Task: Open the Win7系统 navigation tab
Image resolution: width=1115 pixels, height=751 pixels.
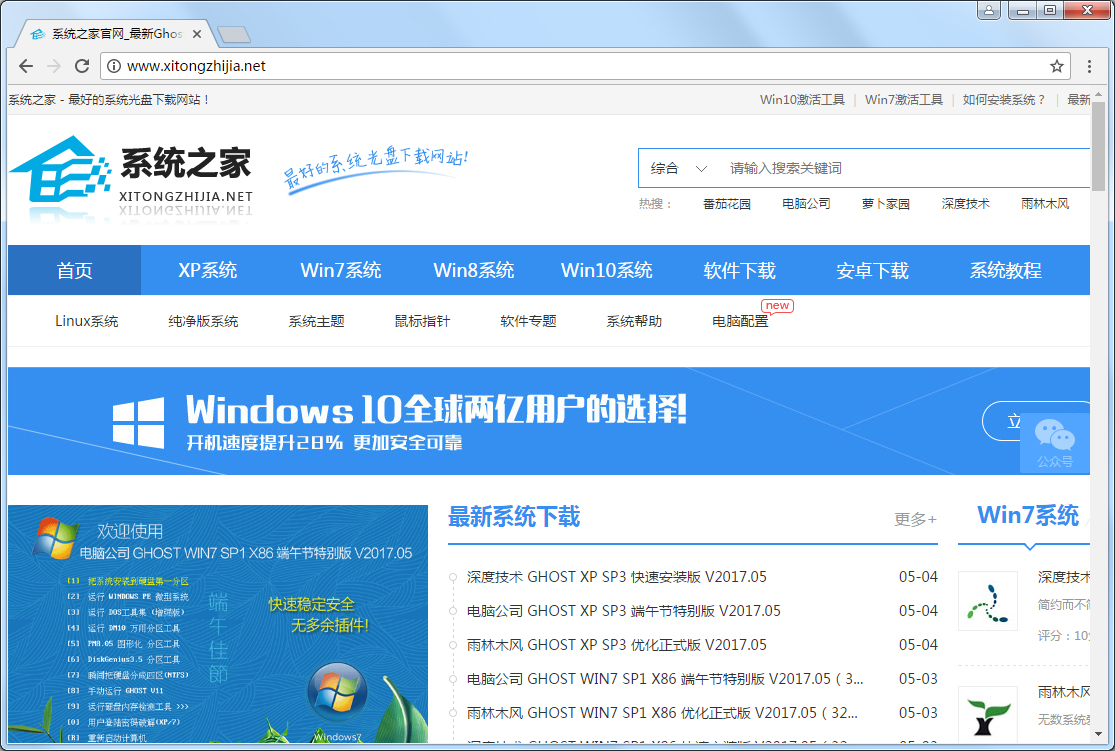Action: pos(341,270)
